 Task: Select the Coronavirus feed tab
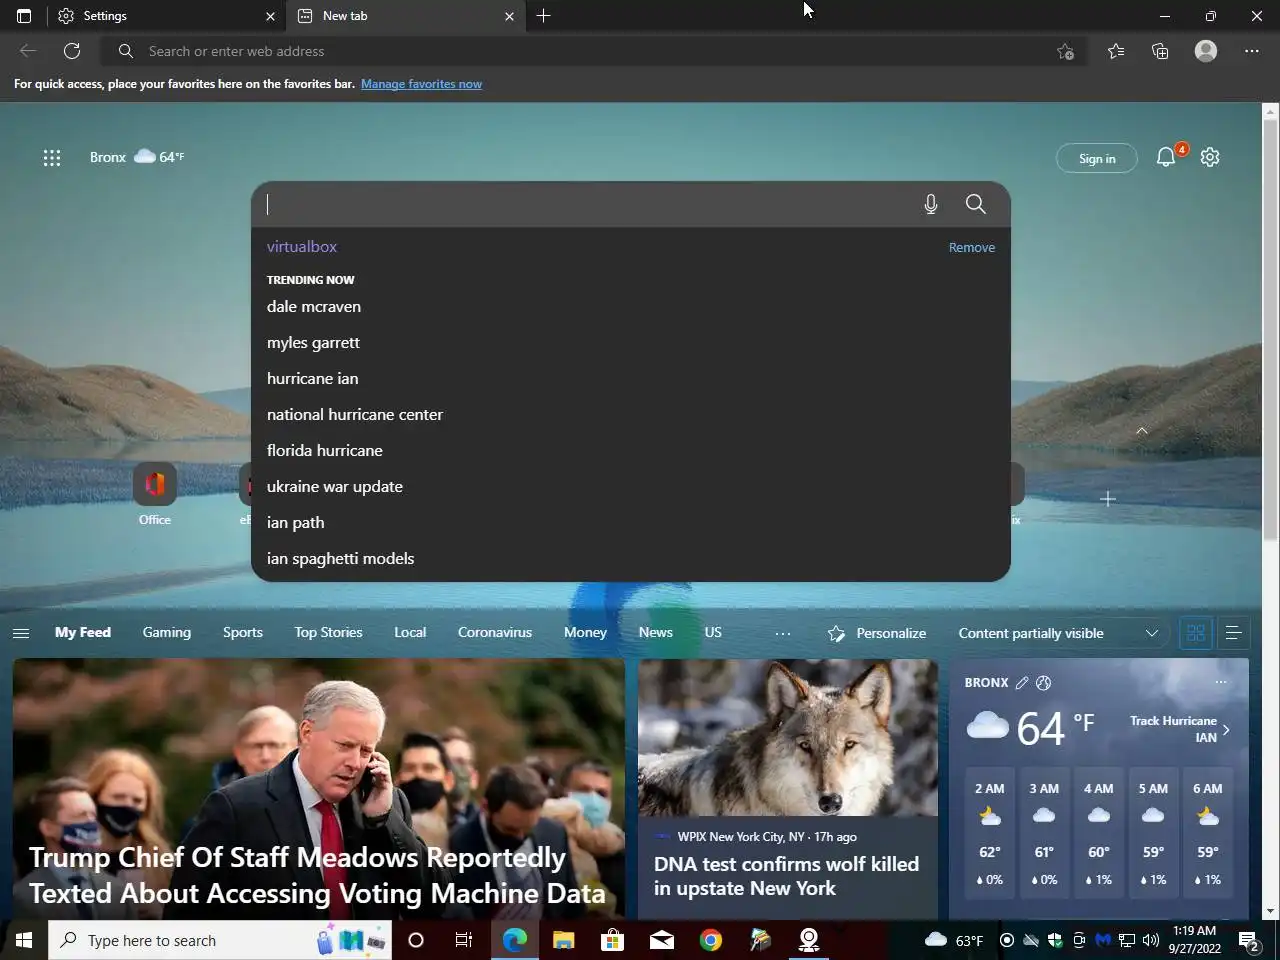tap(495, 632)
